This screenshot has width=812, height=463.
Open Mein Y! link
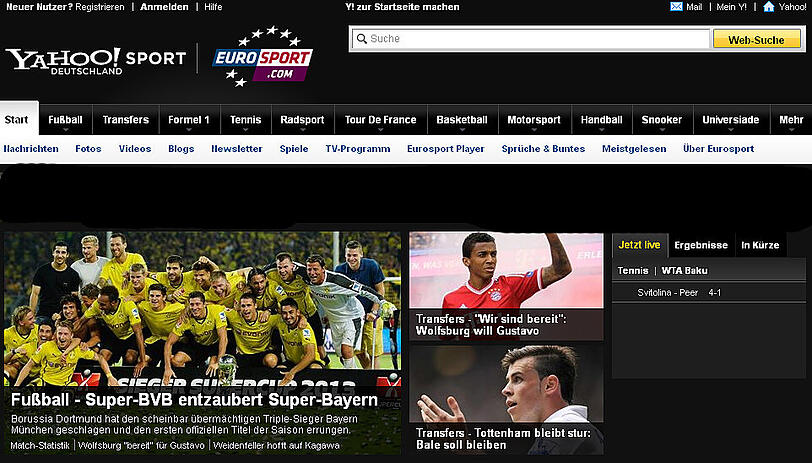tap(732, 7)
